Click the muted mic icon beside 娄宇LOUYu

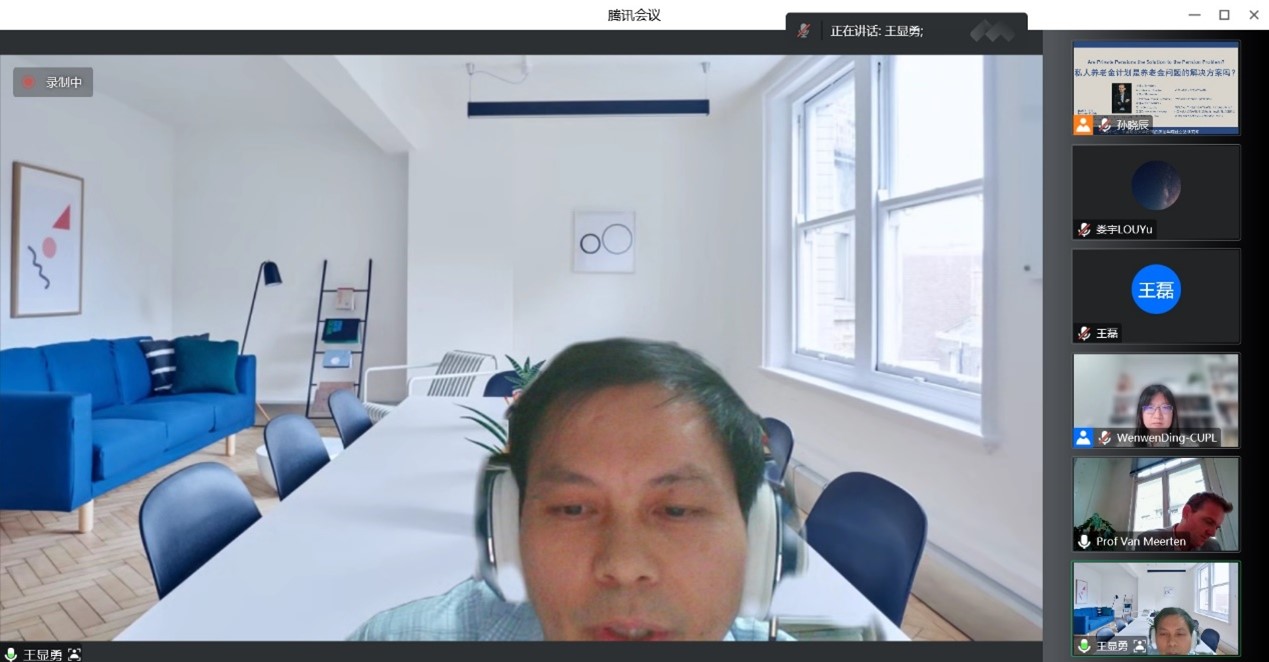[1084, 229]
